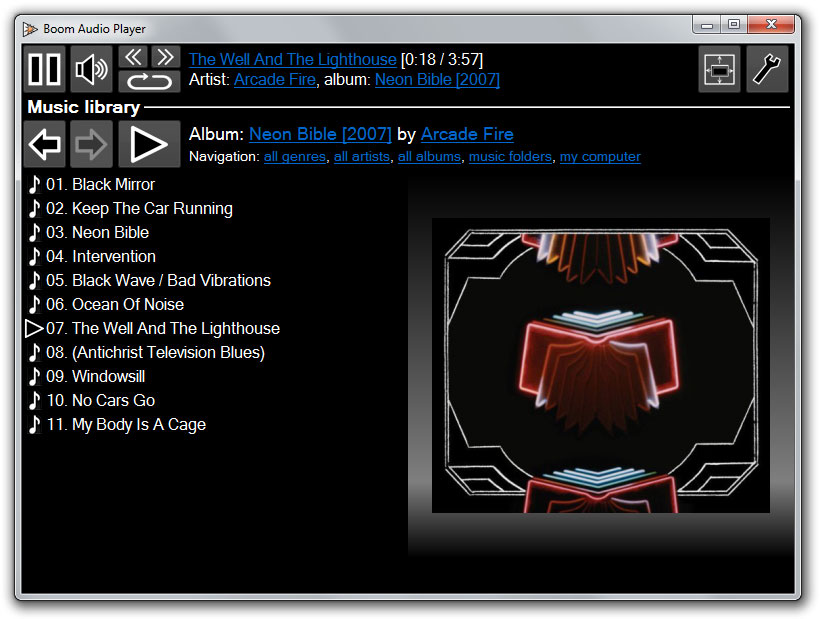Navigate to music folders
Image resolution: width=820 pixels, height=619 pixels.
[x=510, y=157]
